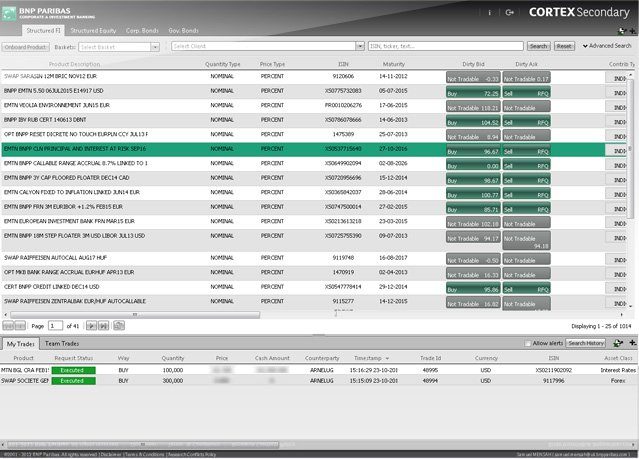This screenshot has height=459, width=639.
Task: Go to the previous results page
Action: (x=20, y=326)
